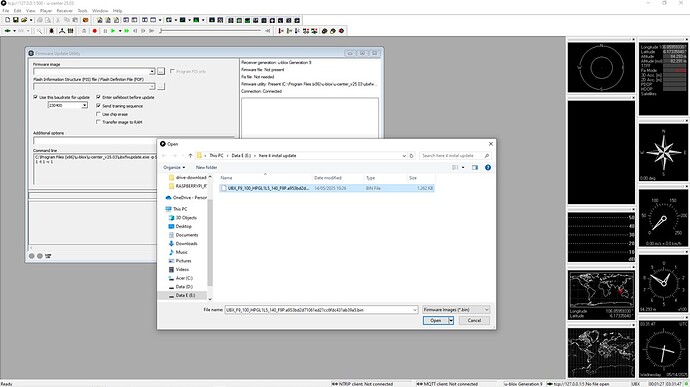This screenshot has height=387, width=690.
Task: Toggle Send training sequence checkbox
Action: tap(99, 106)
